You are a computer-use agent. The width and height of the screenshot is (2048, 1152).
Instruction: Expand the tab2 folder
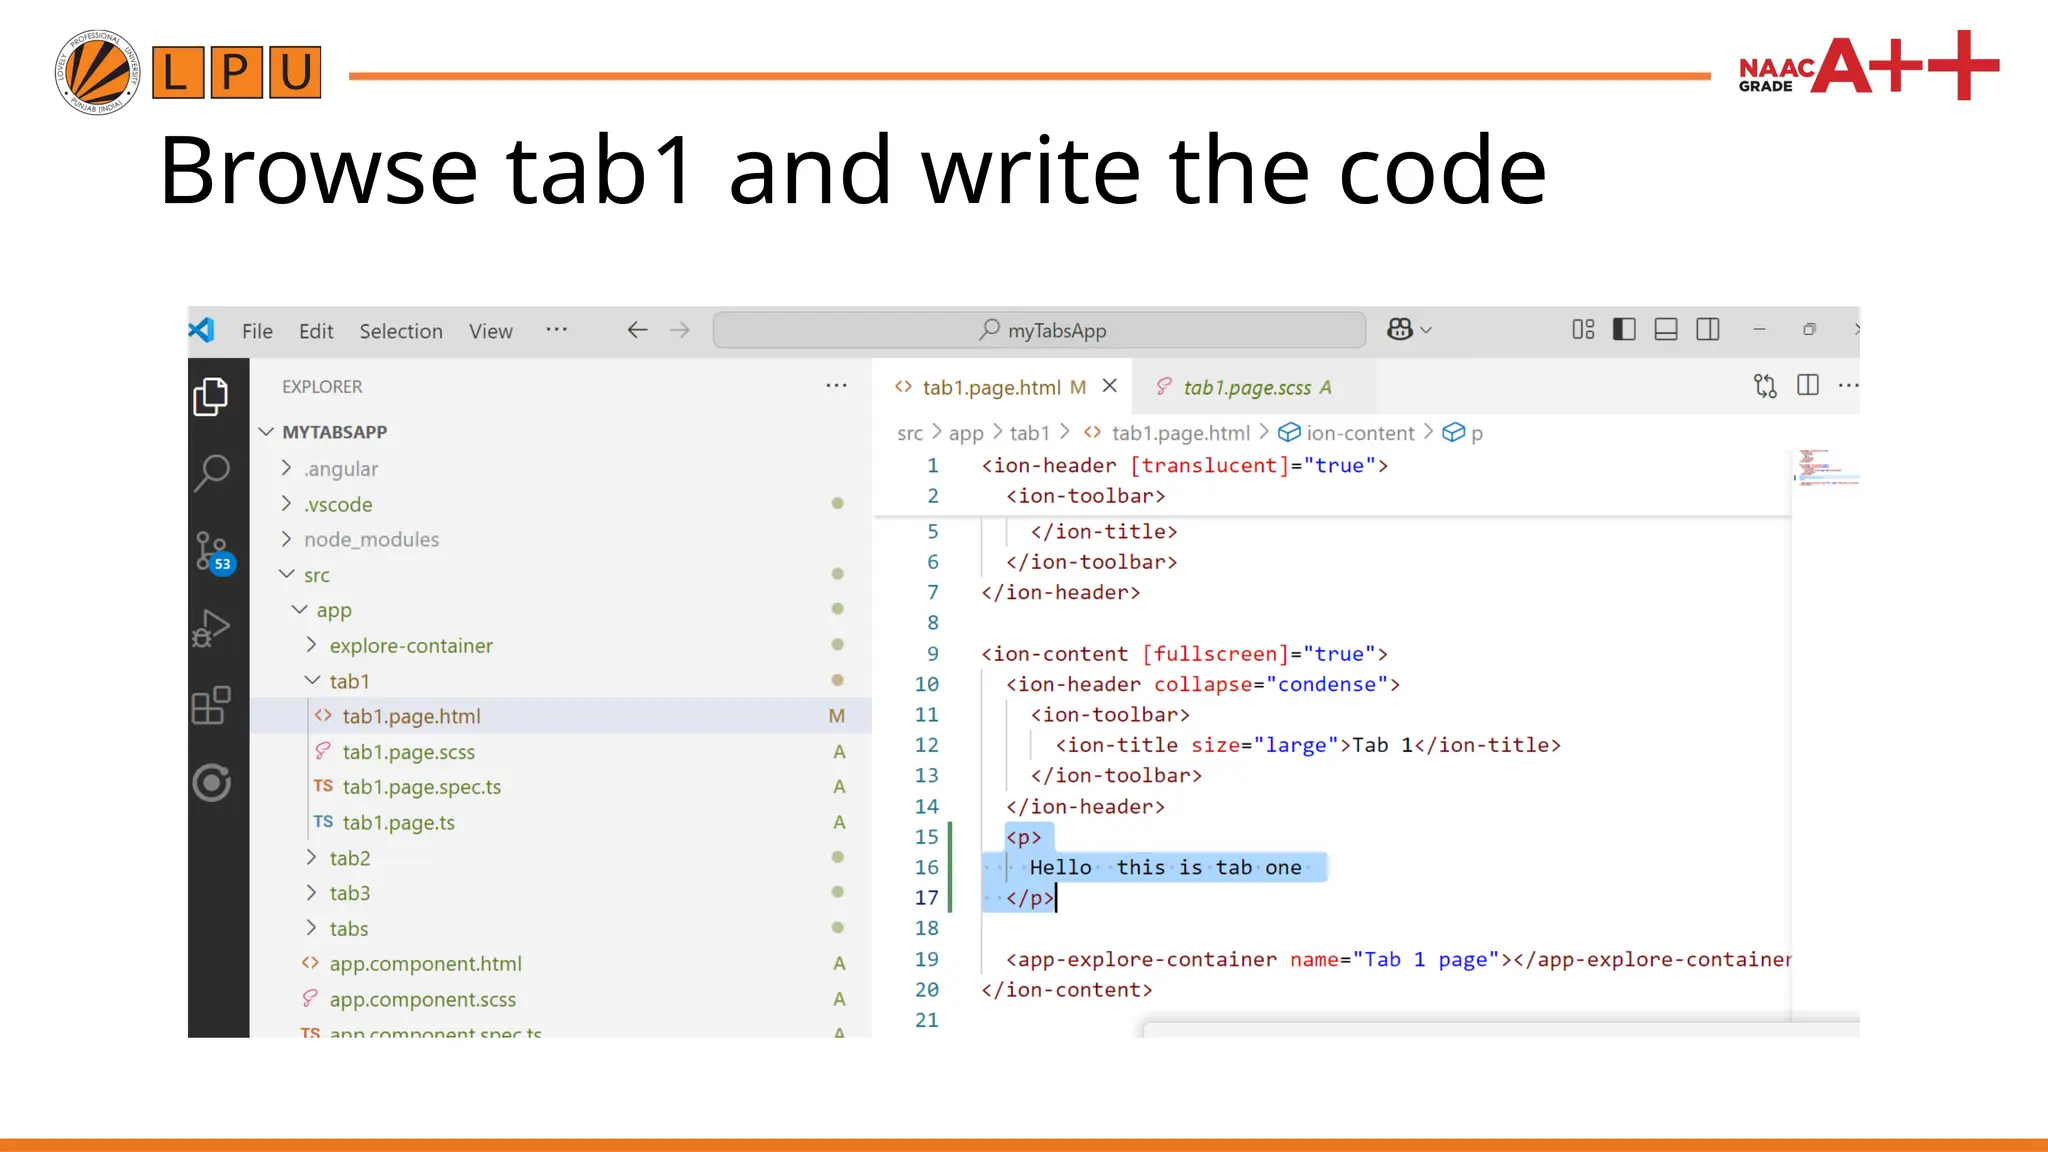[x=349, y=858]
